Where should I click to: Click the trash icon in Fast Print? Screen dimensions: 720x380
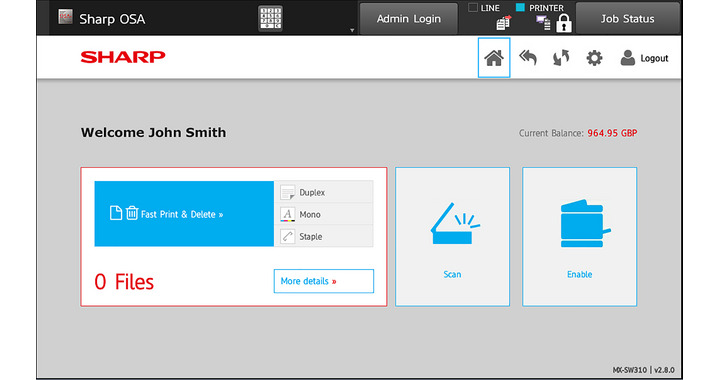132,213
